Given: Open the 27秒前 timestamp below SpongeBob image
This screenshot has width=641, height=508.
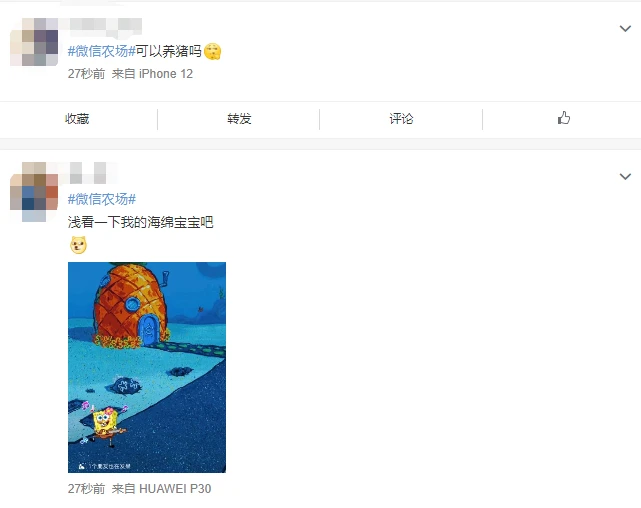Looking at the screenshot, I should coord(86,488).
